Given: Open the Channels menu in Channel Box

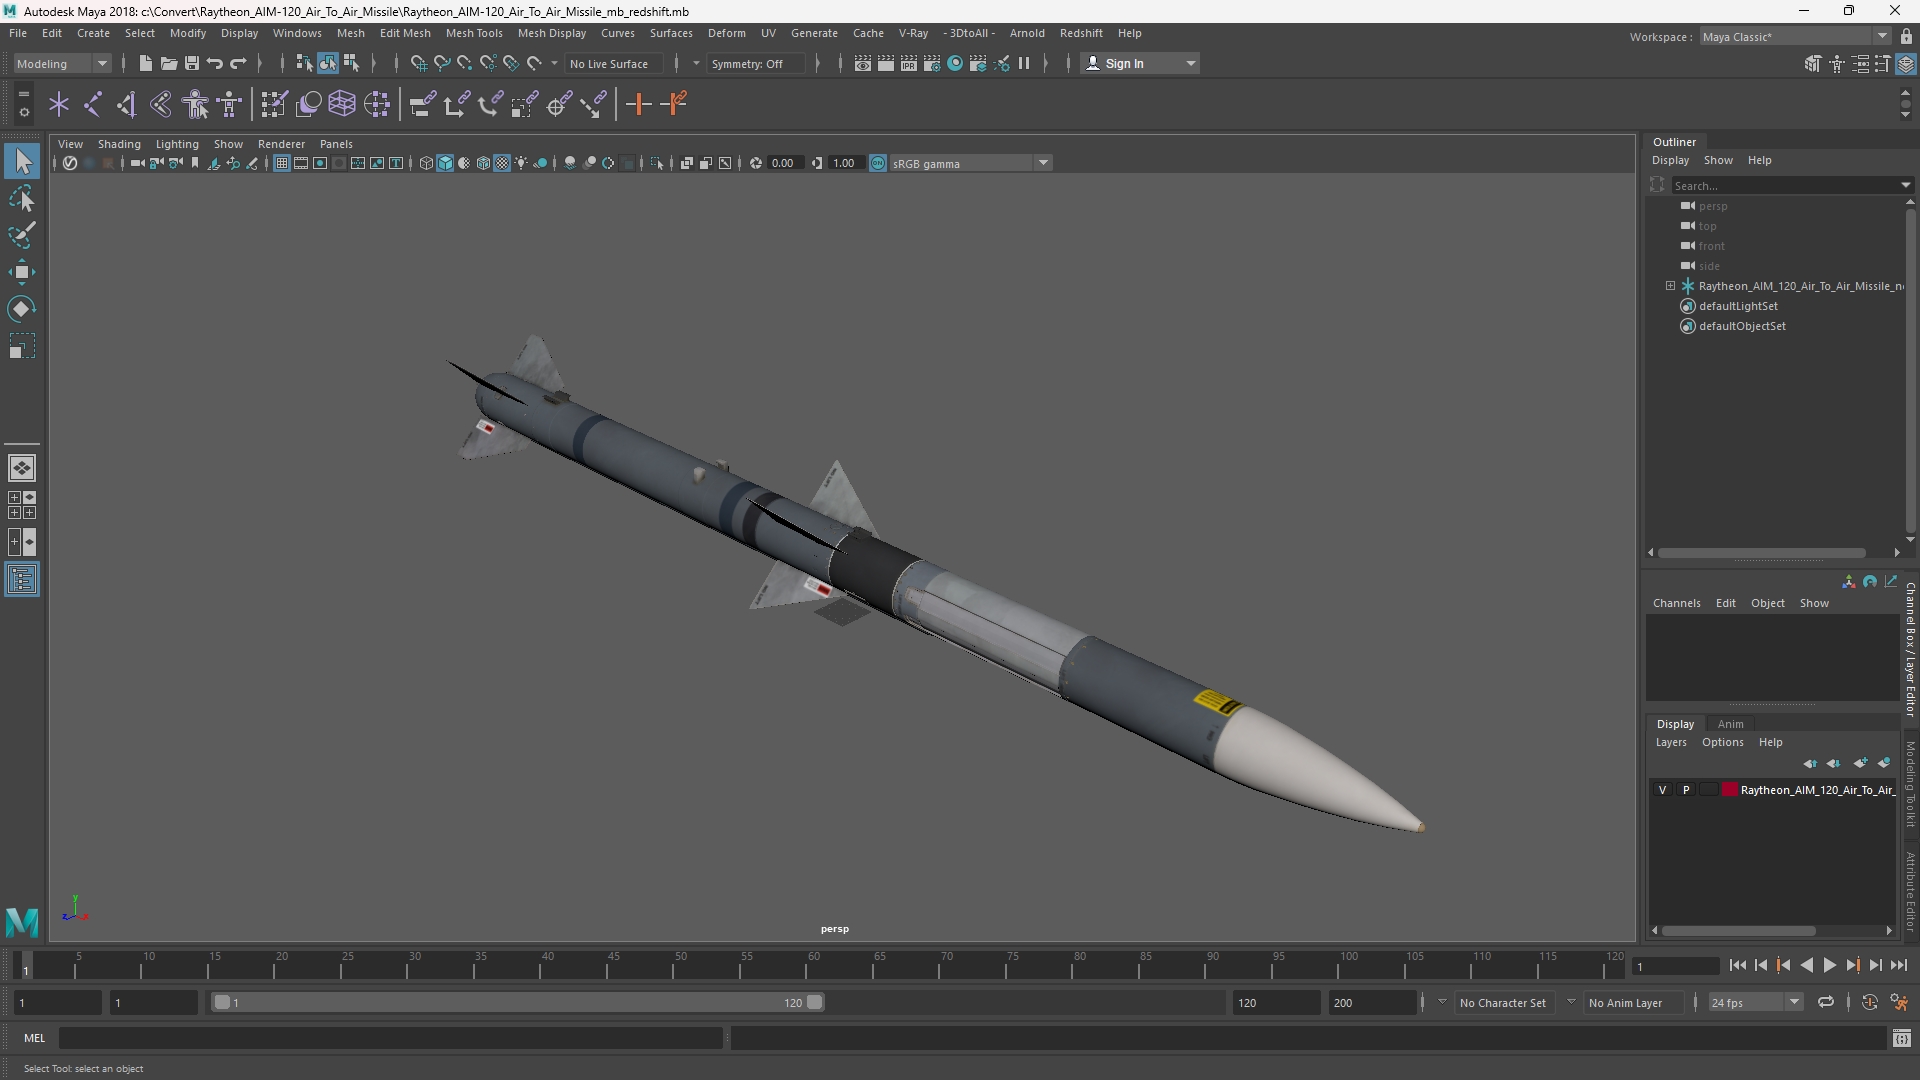Looking at the screenshot, I should click(1676, 603).
